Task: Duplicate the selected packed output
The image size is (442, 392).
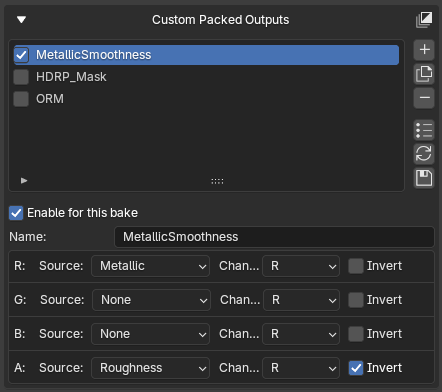Action: point(424,74)
